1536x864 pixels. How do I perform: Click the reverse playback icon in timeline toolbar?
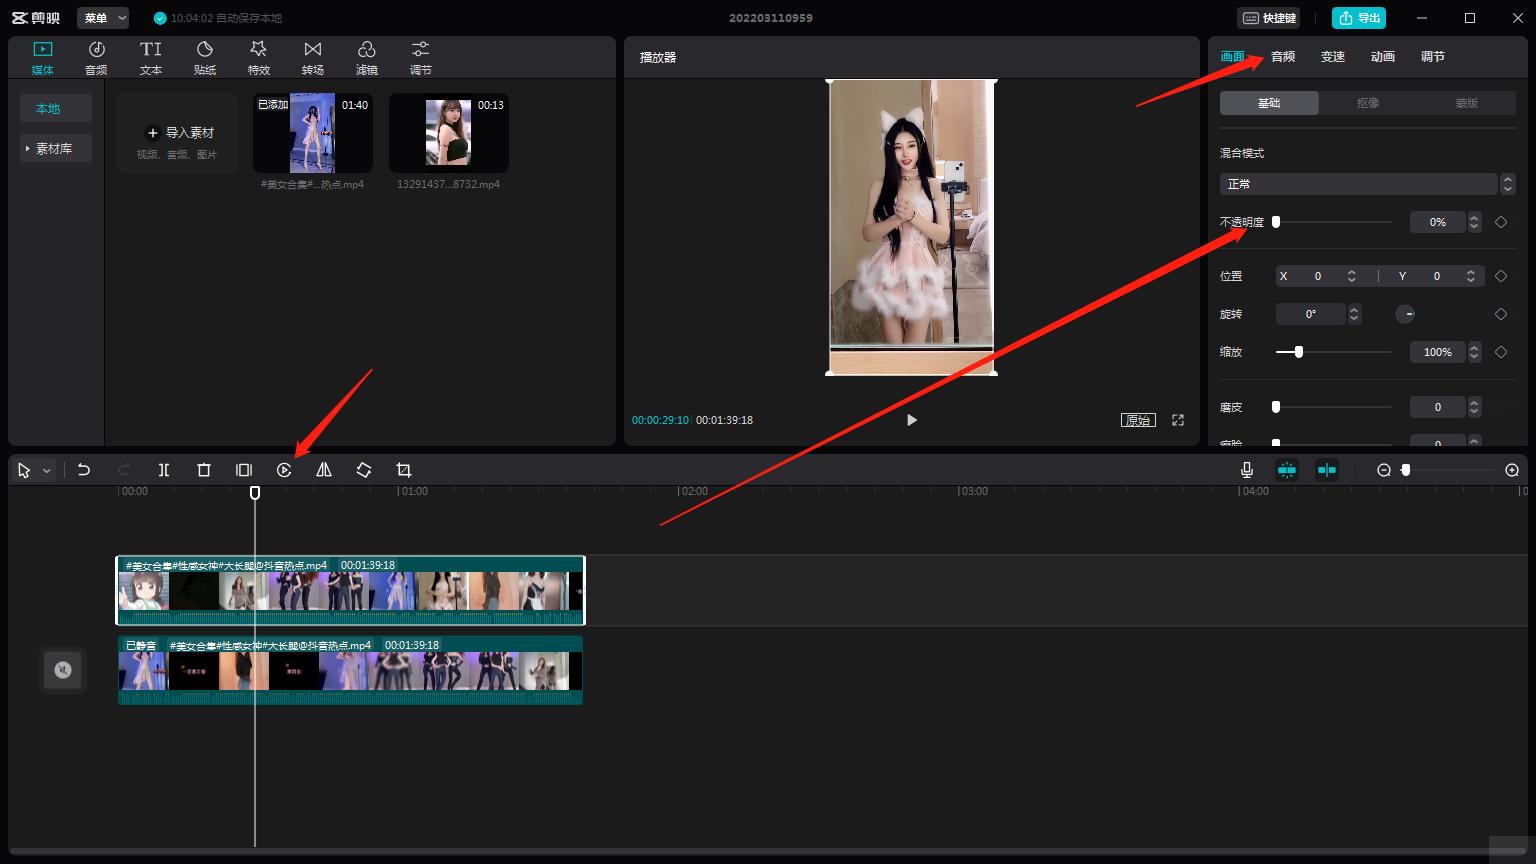(284, 470)
